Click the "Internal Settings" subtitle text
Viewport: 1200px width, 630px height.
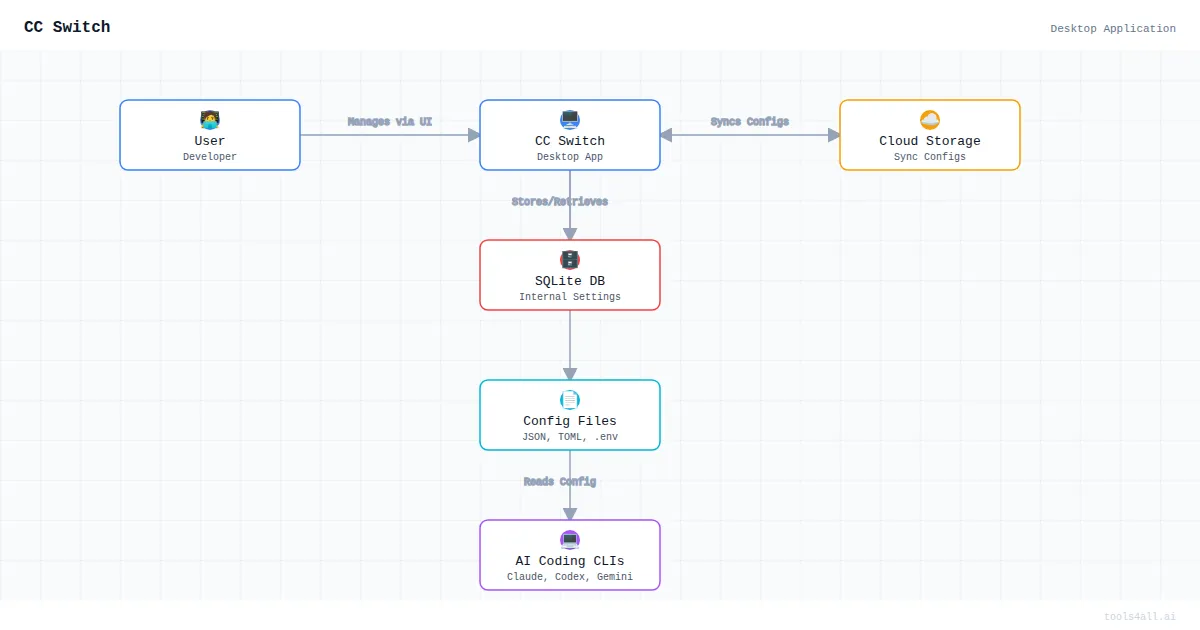570,297
